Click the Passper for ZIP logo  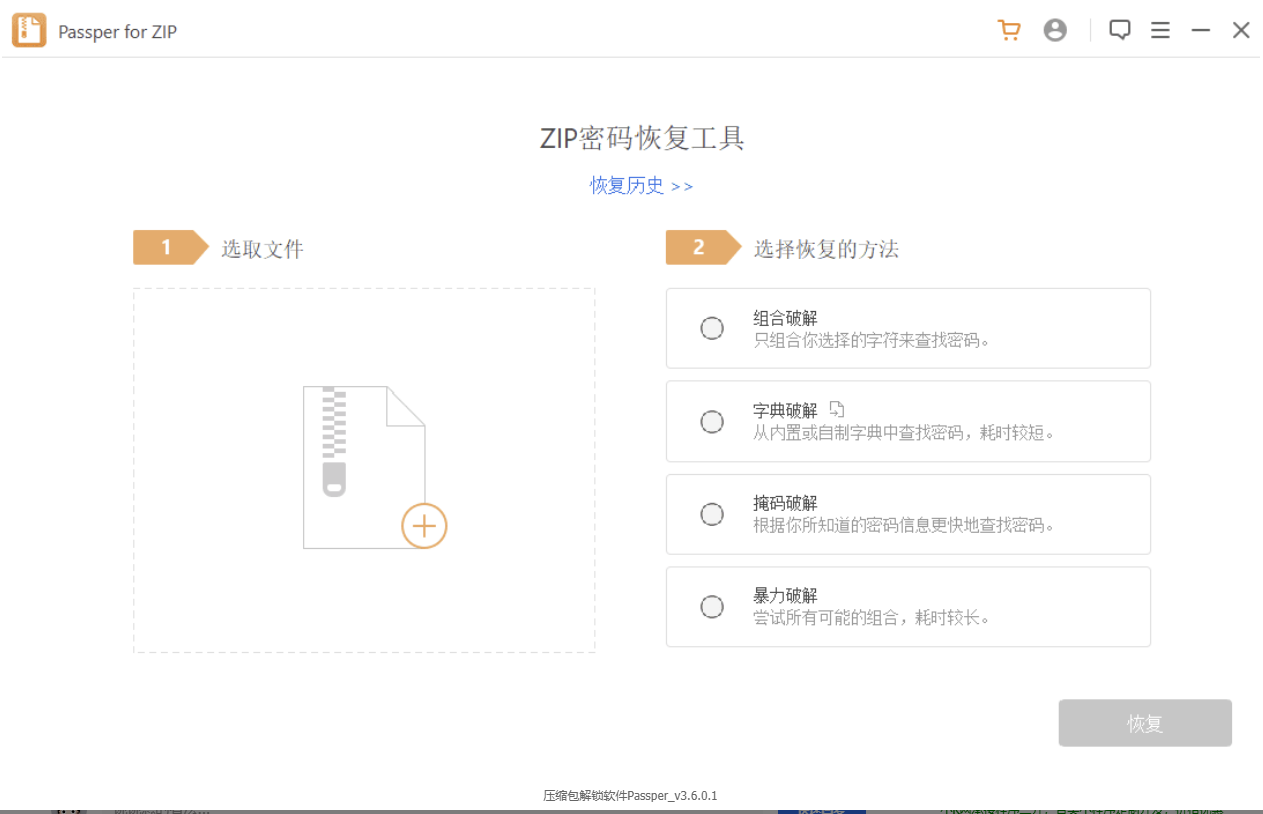tap(29, 30)
